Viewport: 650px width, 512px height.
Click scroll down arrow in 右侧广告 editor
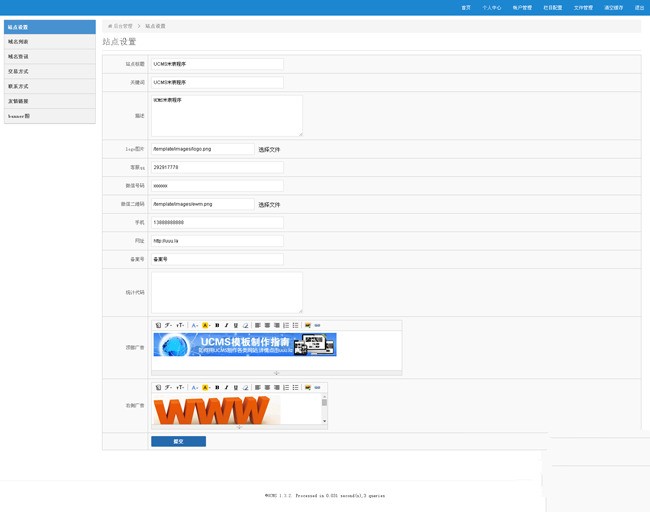(324, 421)
